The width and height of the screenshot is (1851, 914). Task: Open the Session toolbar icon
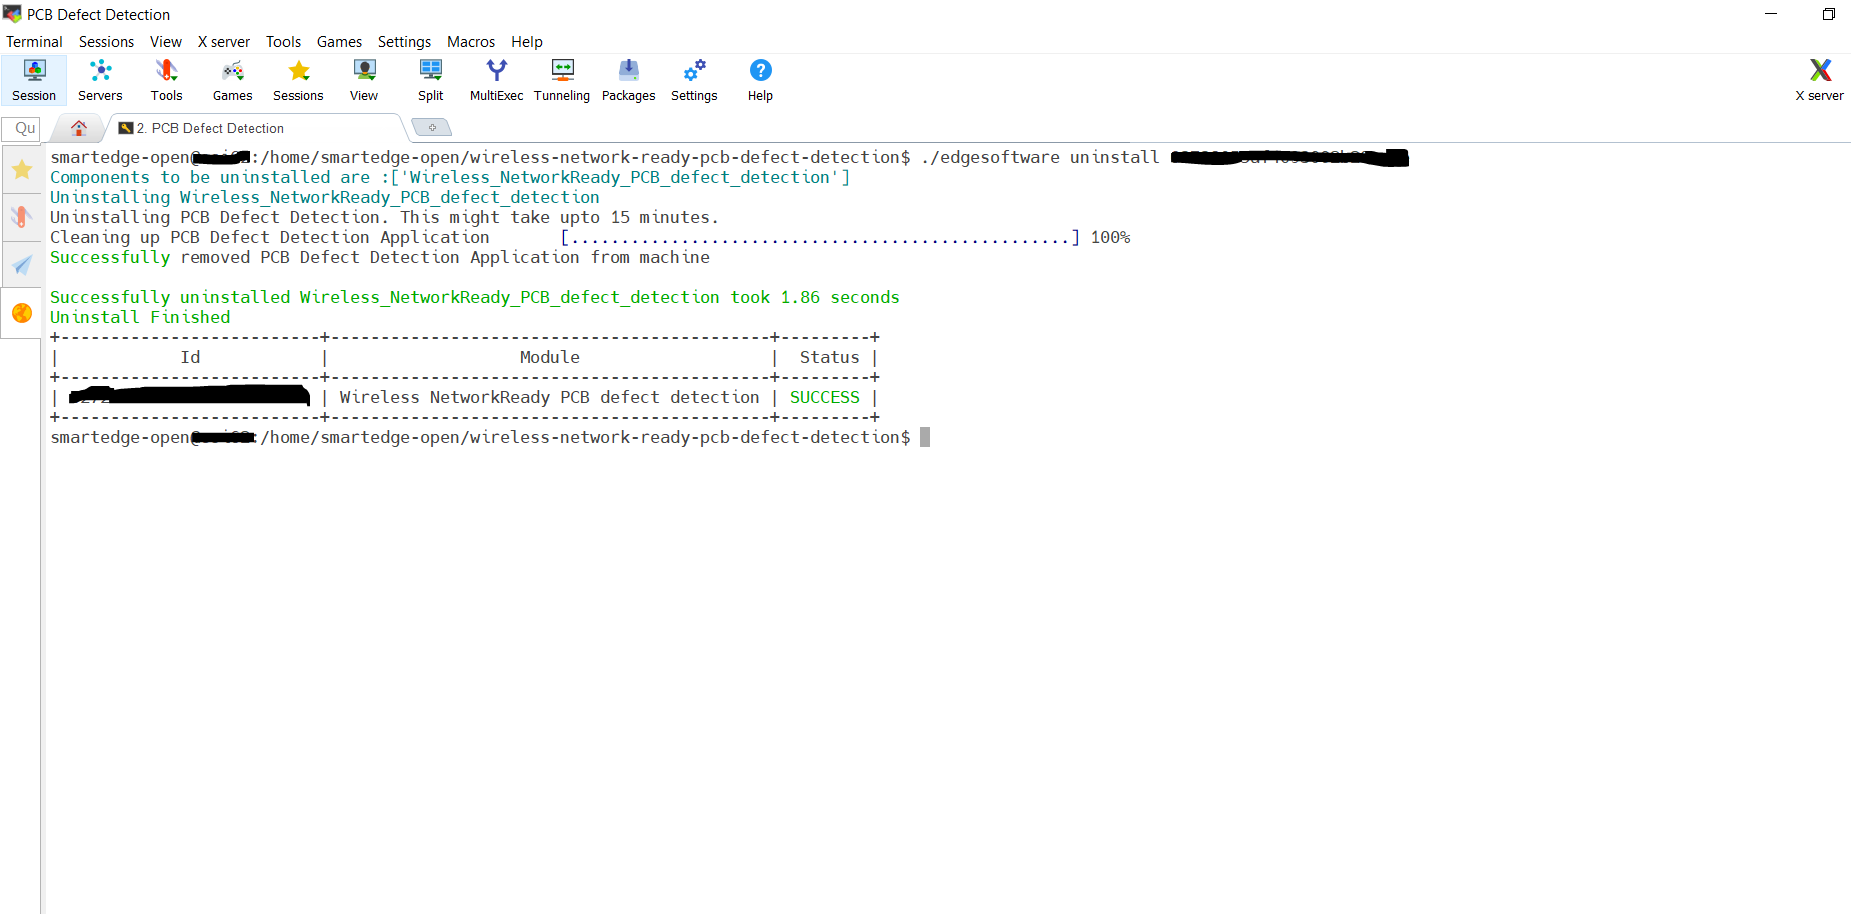click(34, 80)
